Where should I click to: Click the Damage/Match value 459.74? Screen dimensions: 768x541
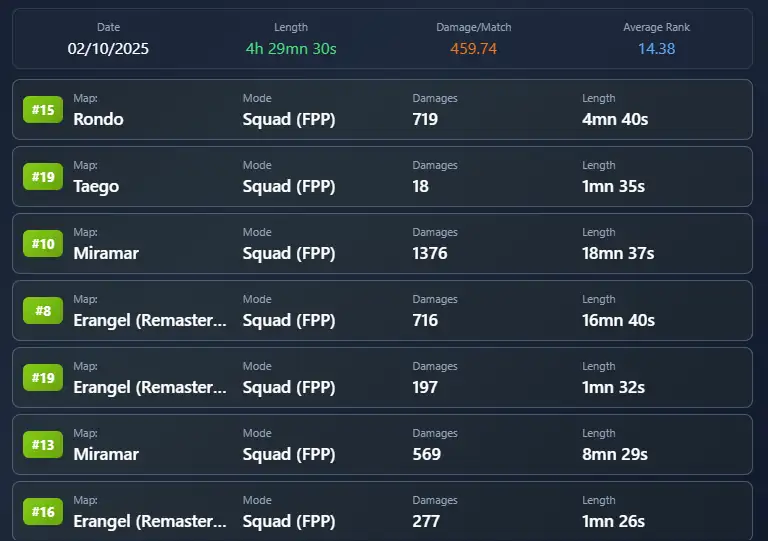(473, 48)
